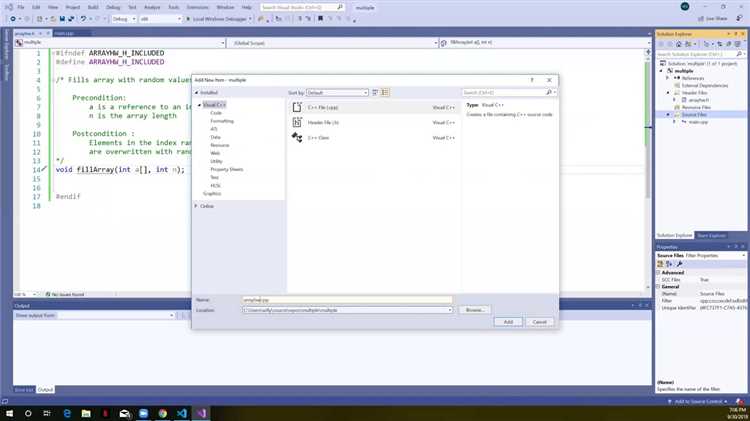Switch dialog templates to medium icons list view
Viewport: 750px width, 421px height.
coord(385,92)
